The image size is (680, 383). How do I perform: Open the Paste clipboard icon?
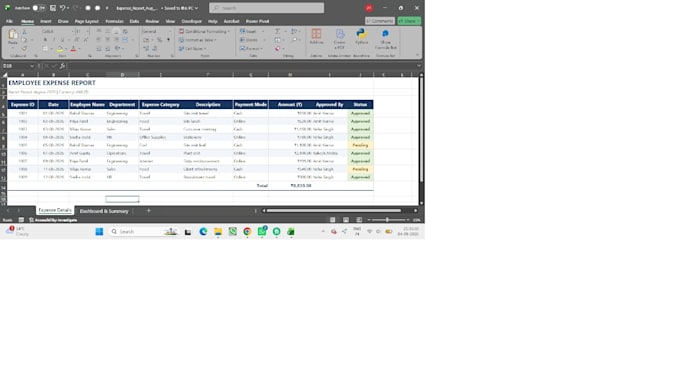(13, 34)
